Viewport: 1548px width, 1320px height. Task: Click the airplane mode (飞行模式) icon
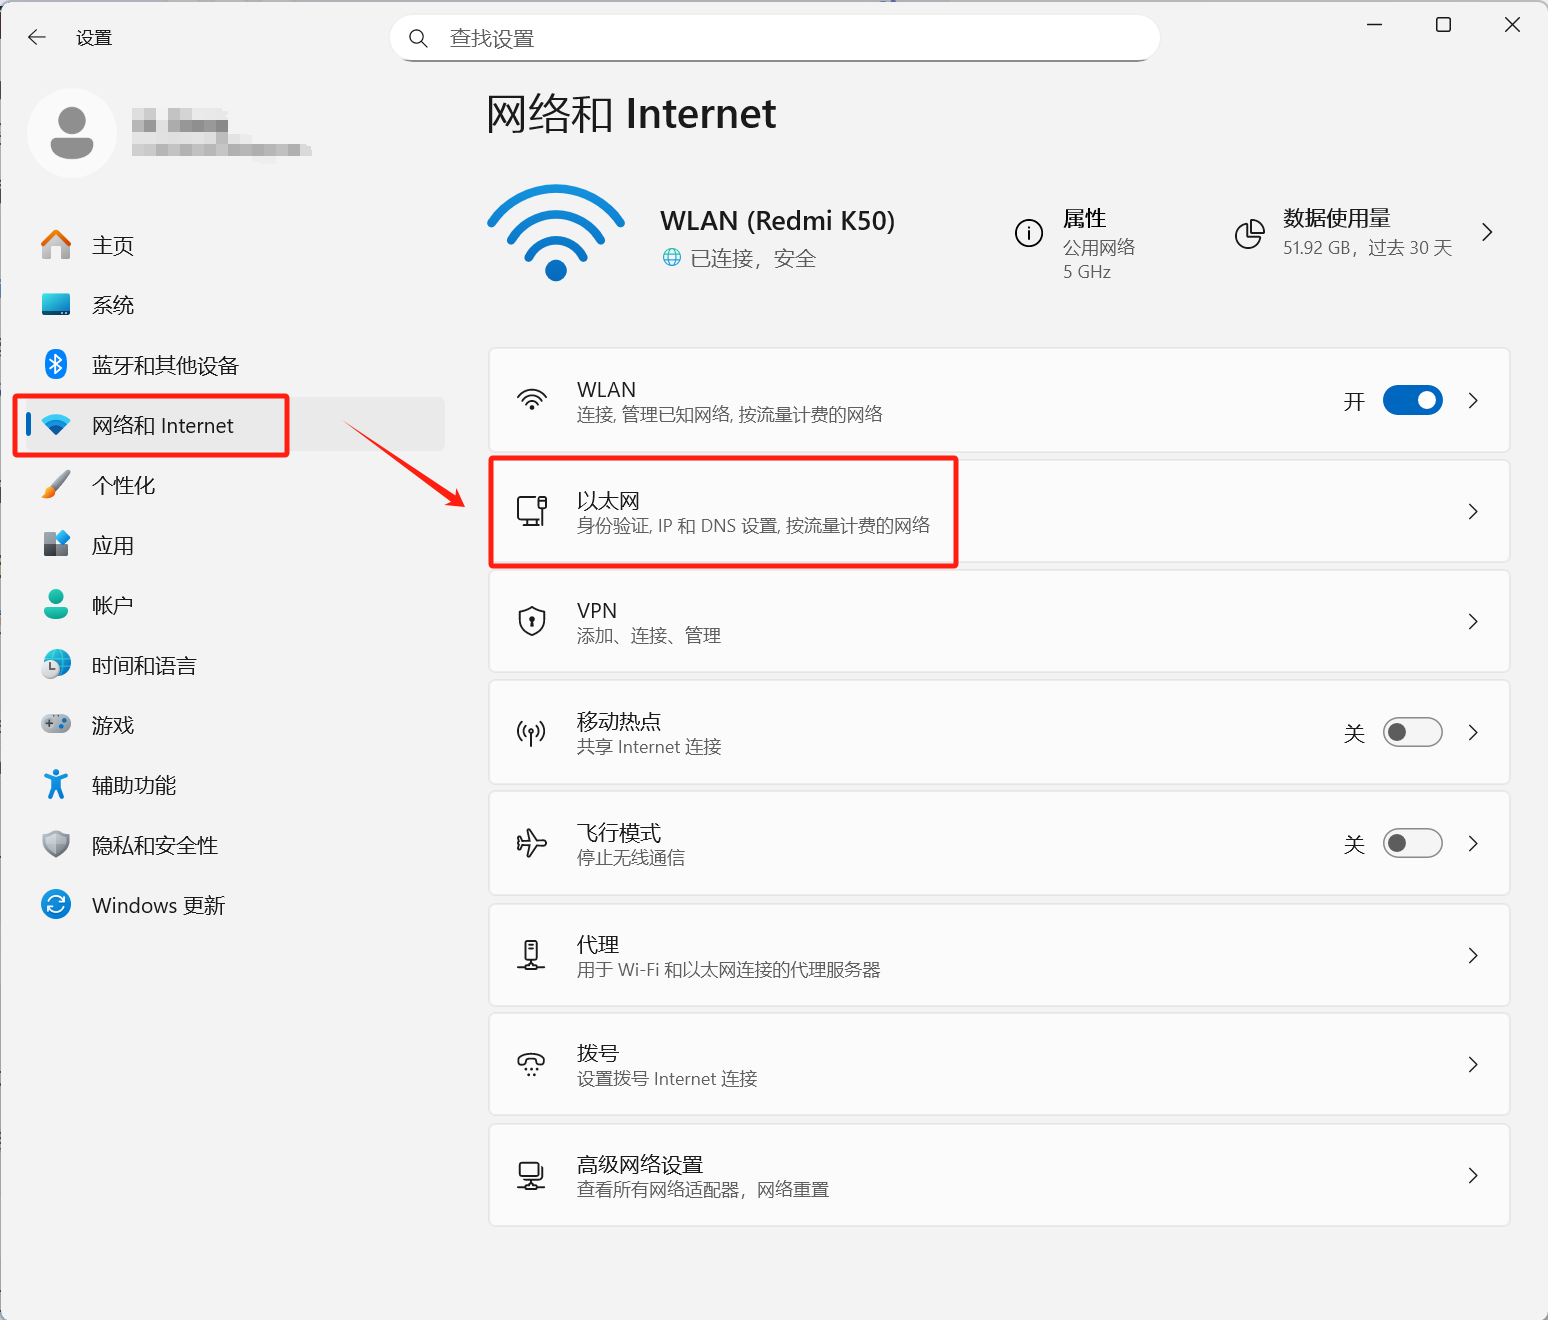531,843
